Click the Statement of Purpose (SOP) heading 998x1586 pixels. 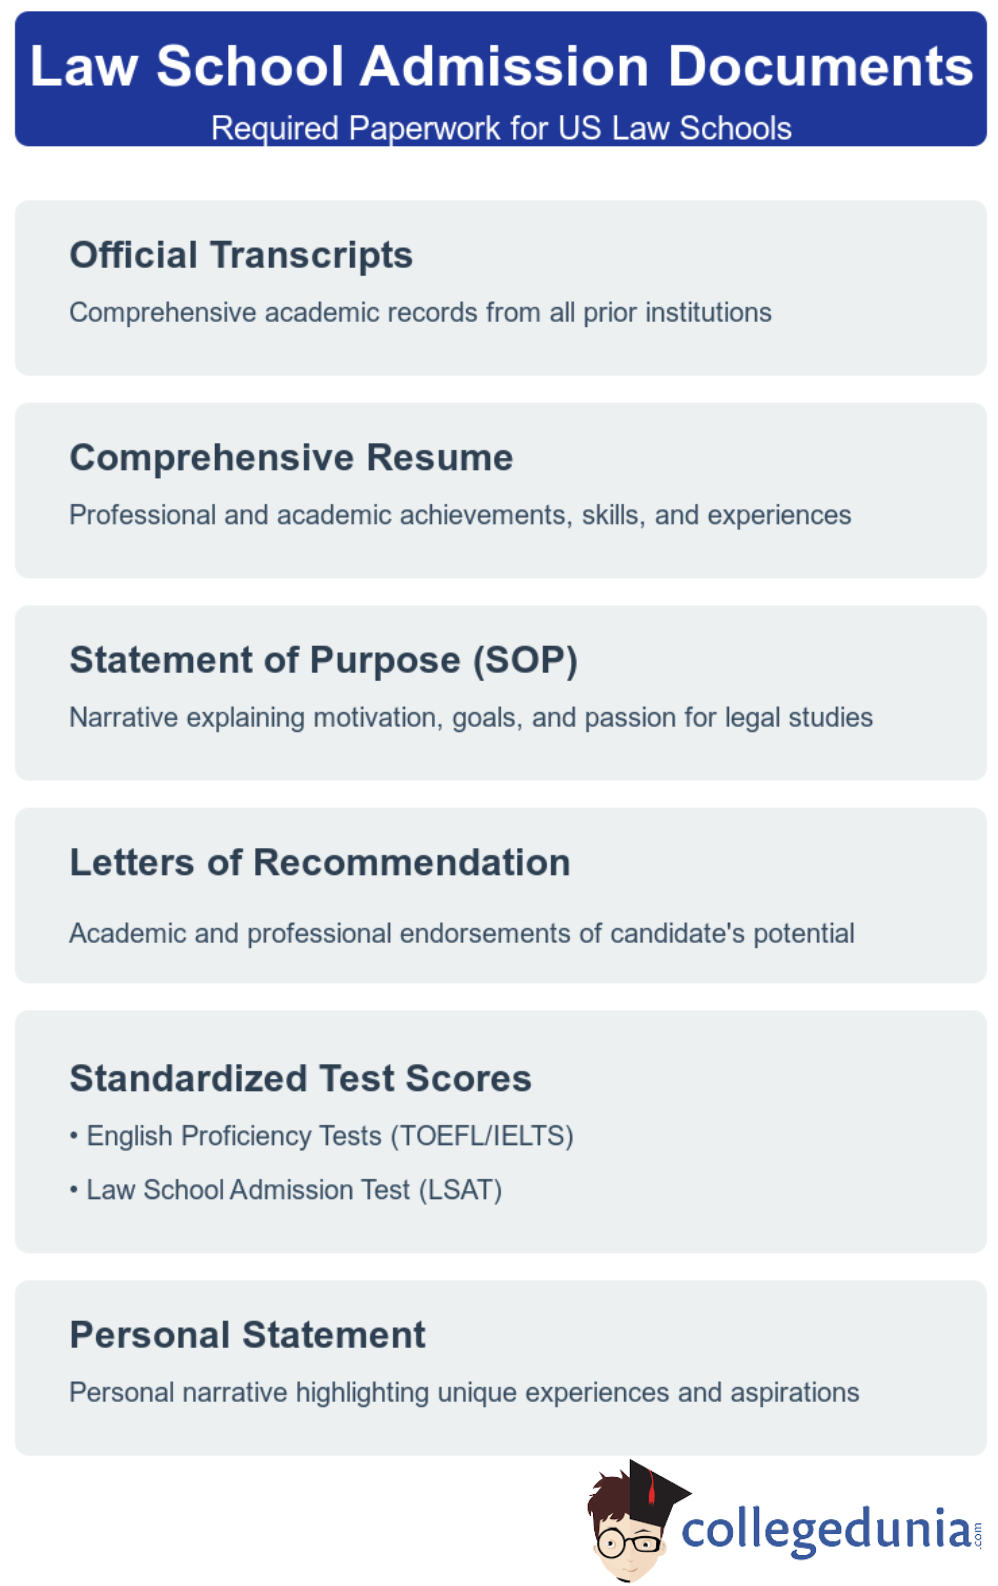point(323,660)
